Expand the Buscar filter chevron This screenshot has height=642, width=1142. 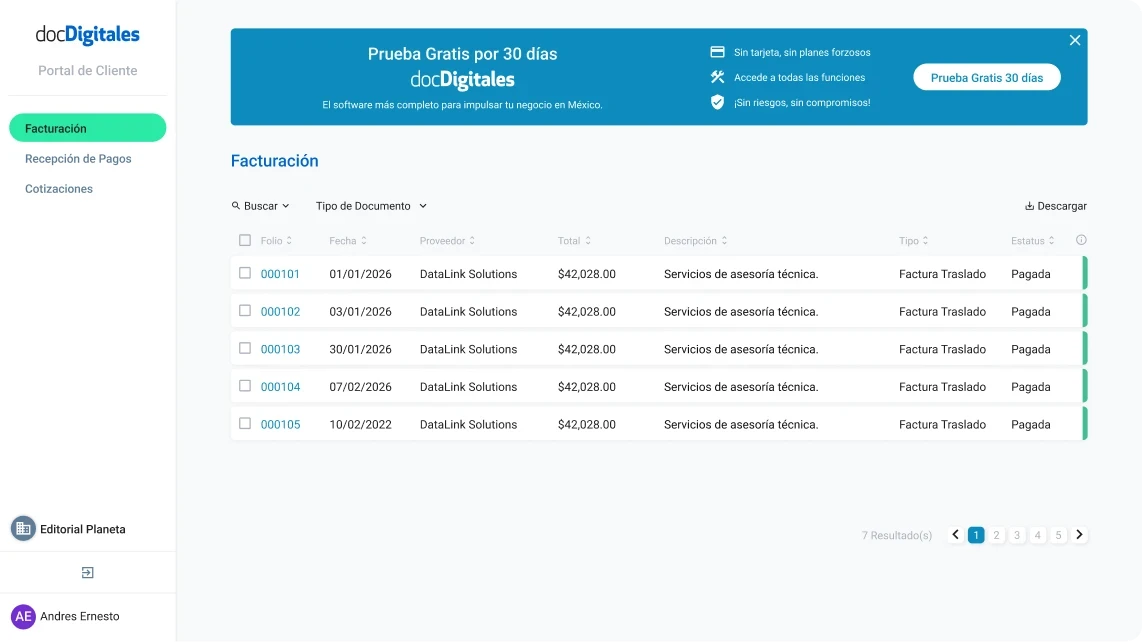(284, 206)
